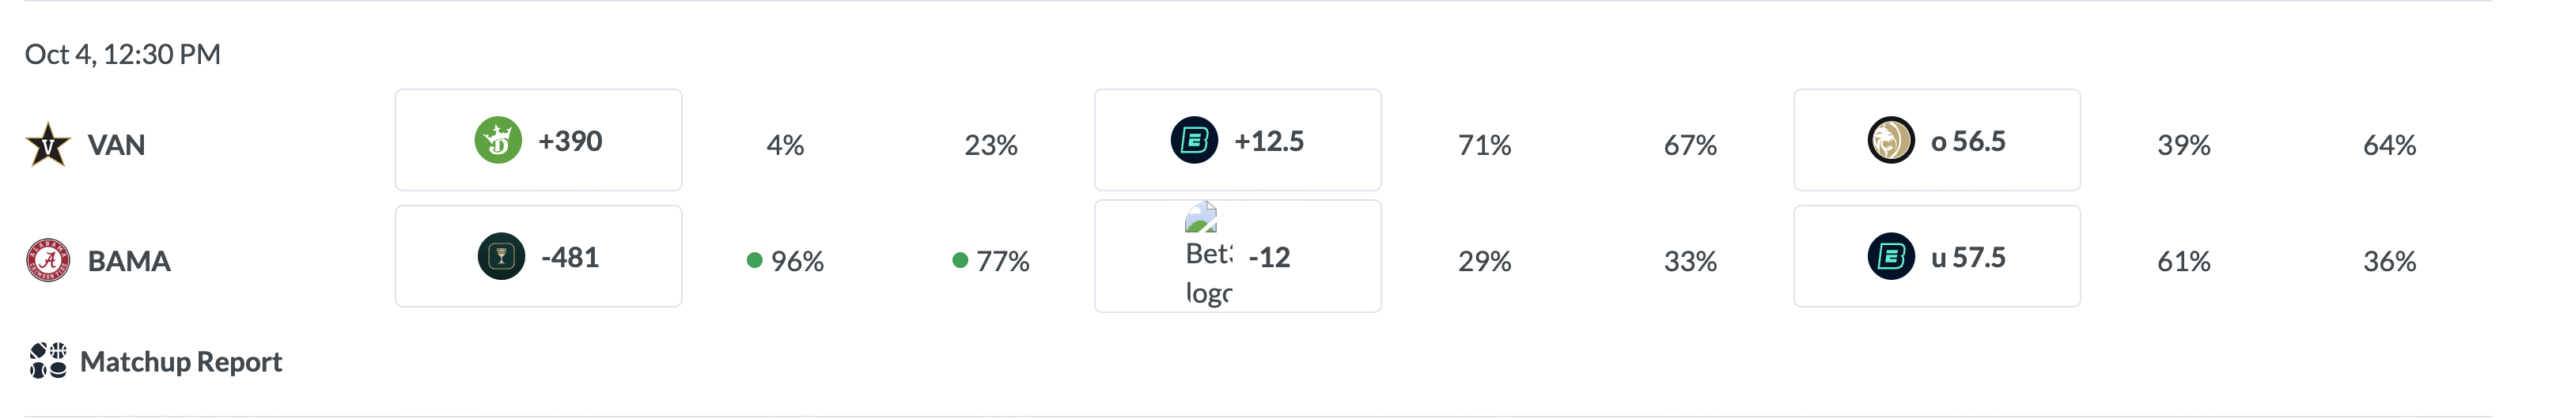The image size is (2560, 419).
Task: Click the broken Bet logo image
Action: 1201,218
